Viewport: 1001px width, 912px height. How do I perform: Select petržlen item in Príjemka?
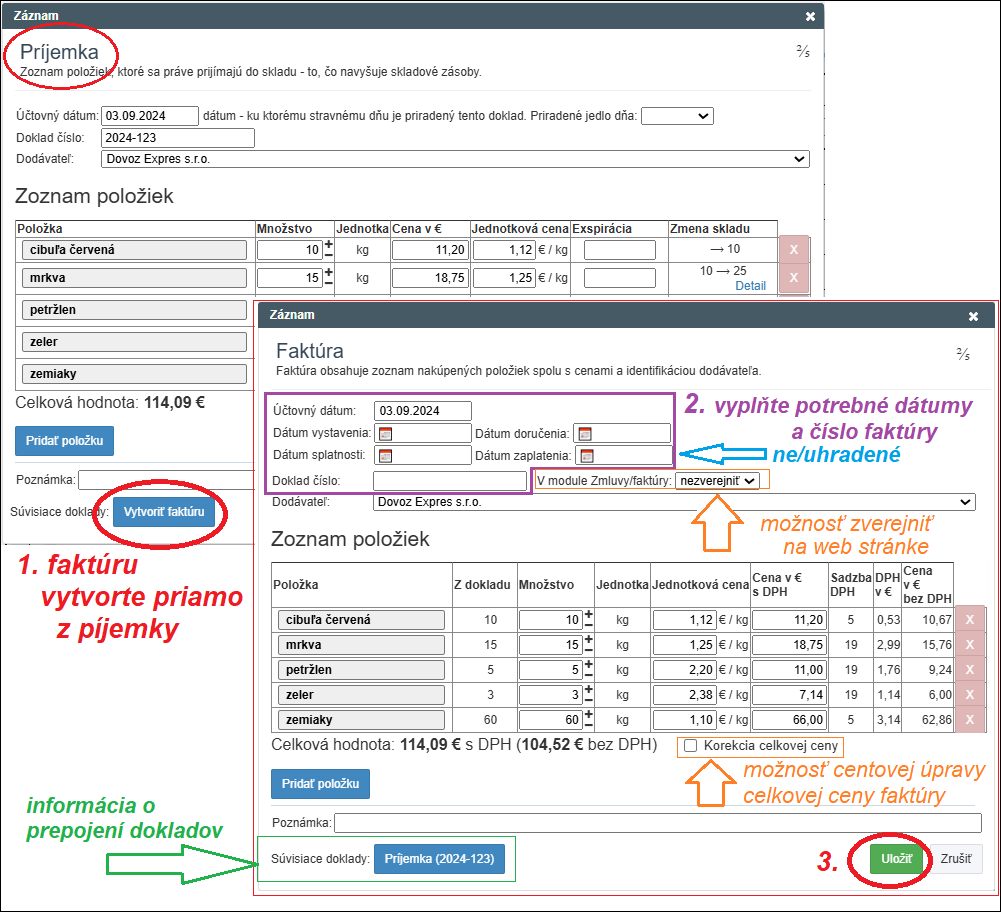[x=134, y=310]
